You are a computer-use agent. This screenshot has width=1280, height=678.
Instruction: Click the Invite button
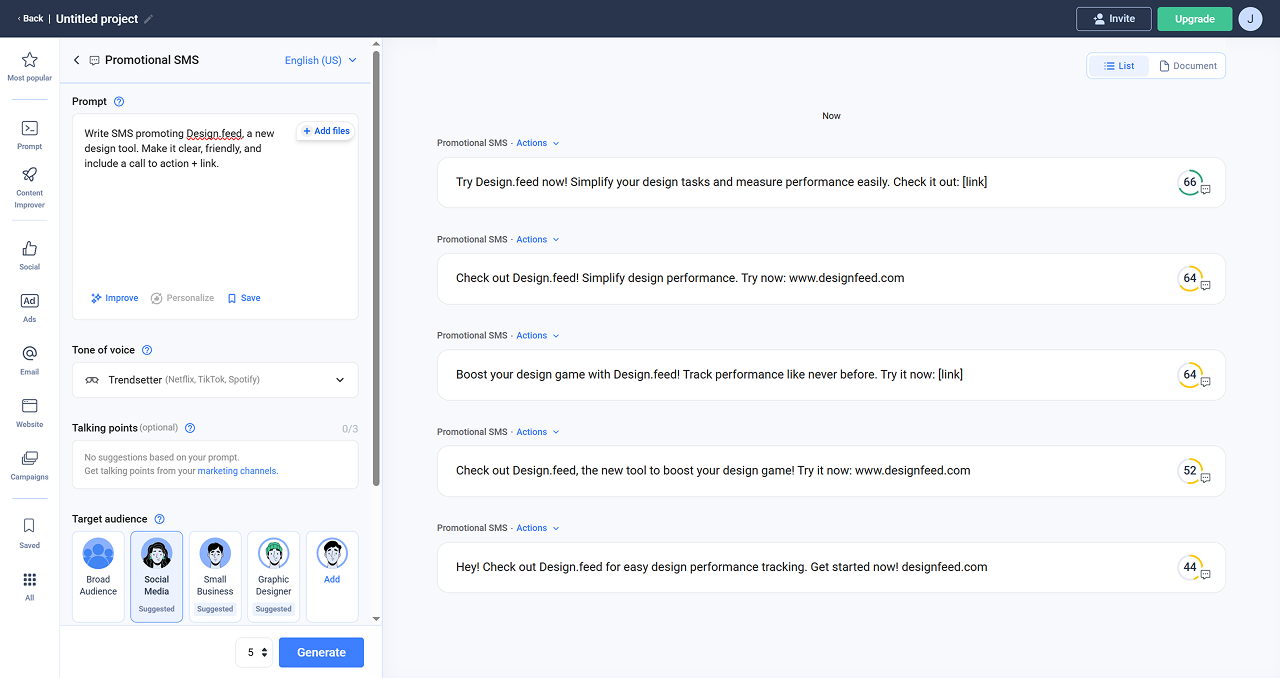tap(1114, 19)
